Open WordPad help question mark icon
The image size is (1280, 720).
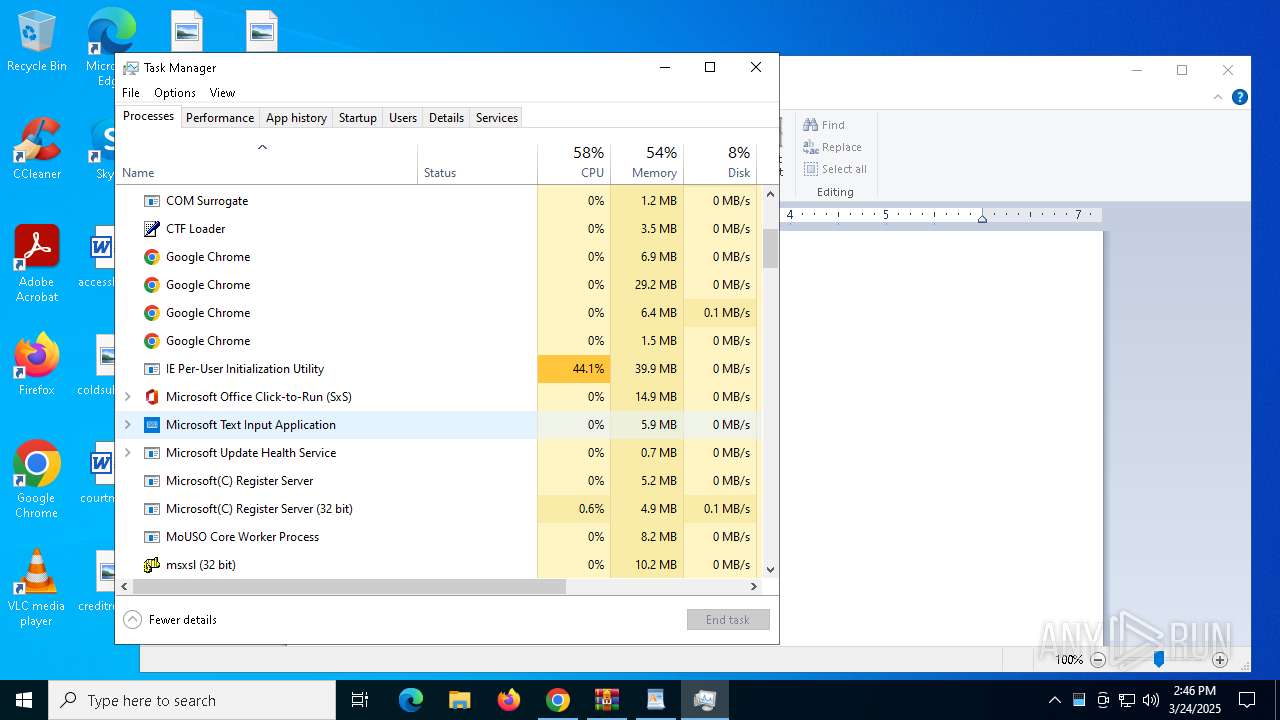1240,97
